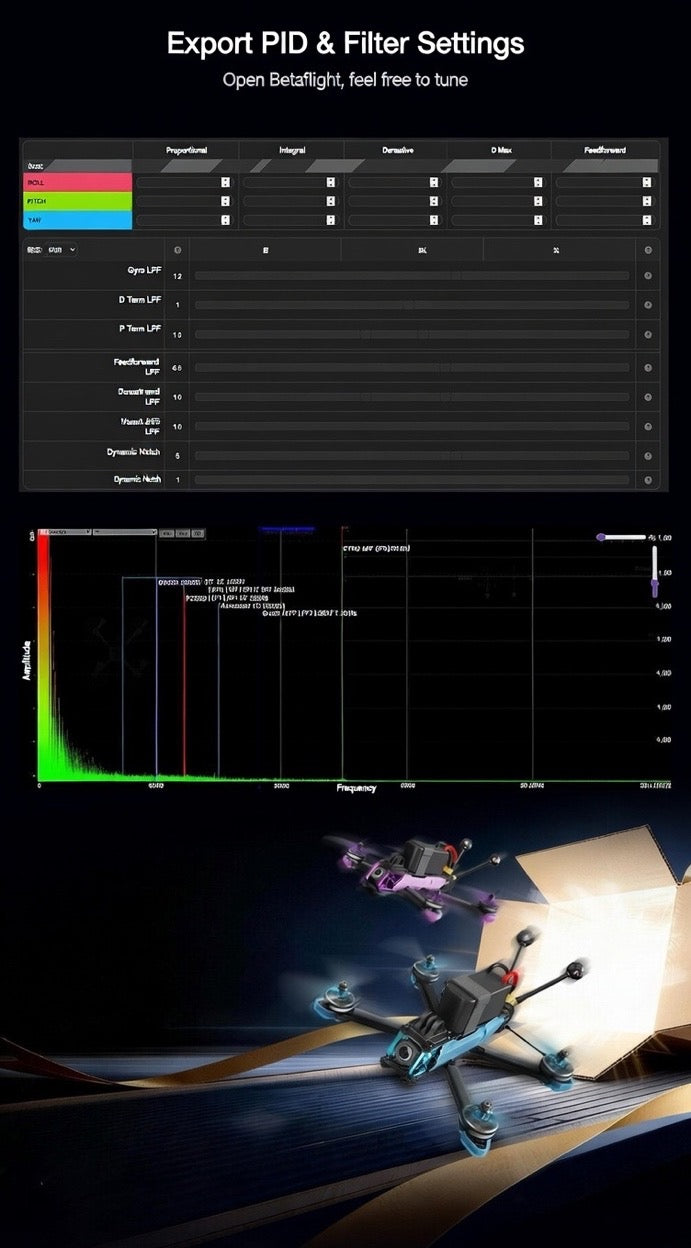The image size is (691, 1248).
Task: Click the help icon in the filter table header, right side
Action: 648,251
